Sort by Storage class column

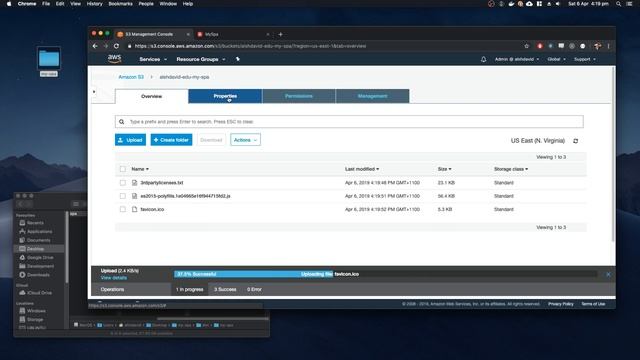(x=511, y=169)
